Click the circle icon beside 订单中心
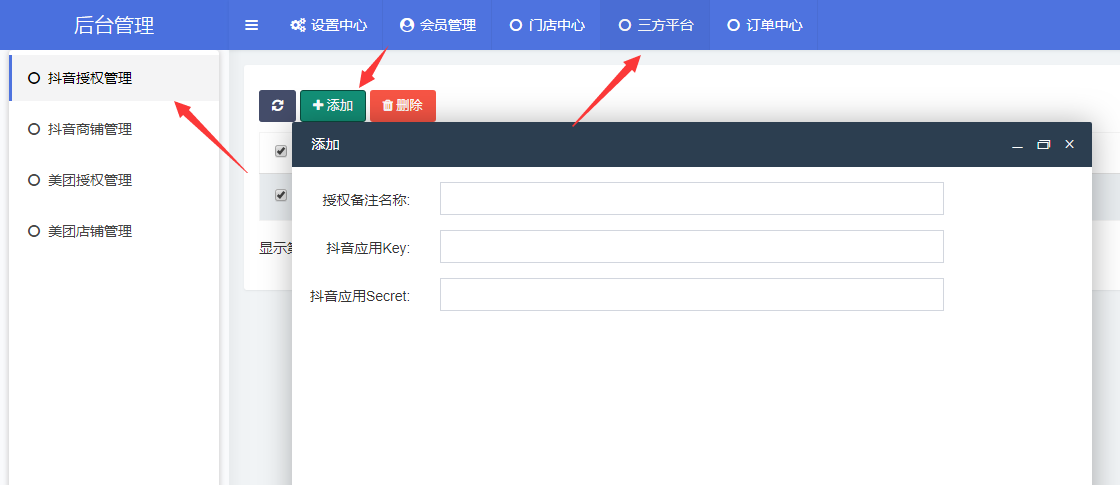Viewport: 1120px width, 485px height. point(733,25)
